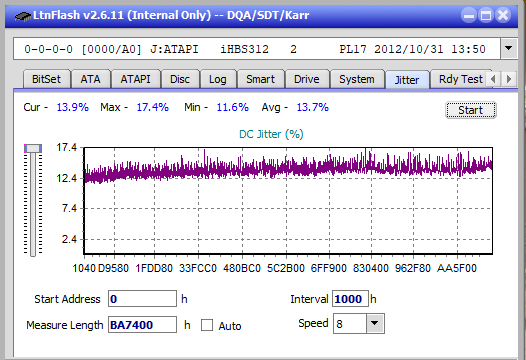Switch to the ATA tab
This screenshot has height=360, width=526.
coord(91,79)
